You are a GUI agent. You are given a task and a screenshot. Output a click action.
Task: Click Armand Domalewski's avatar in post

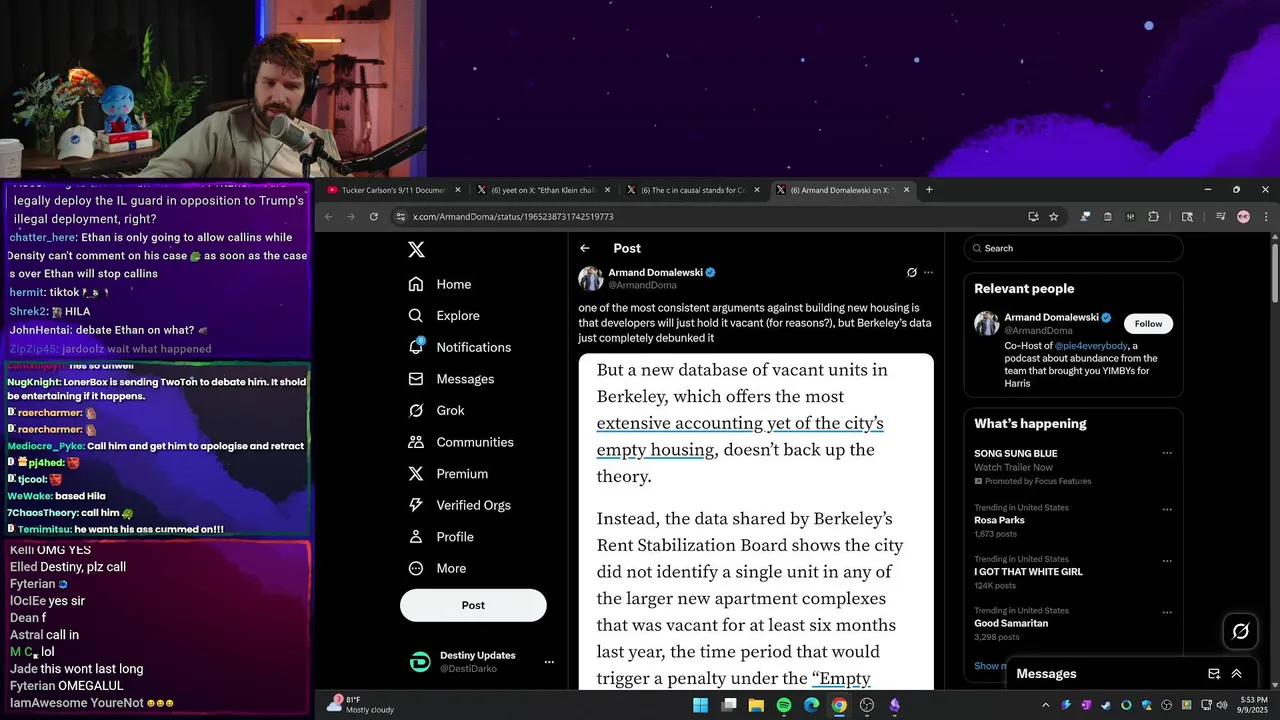pos(590,278)
